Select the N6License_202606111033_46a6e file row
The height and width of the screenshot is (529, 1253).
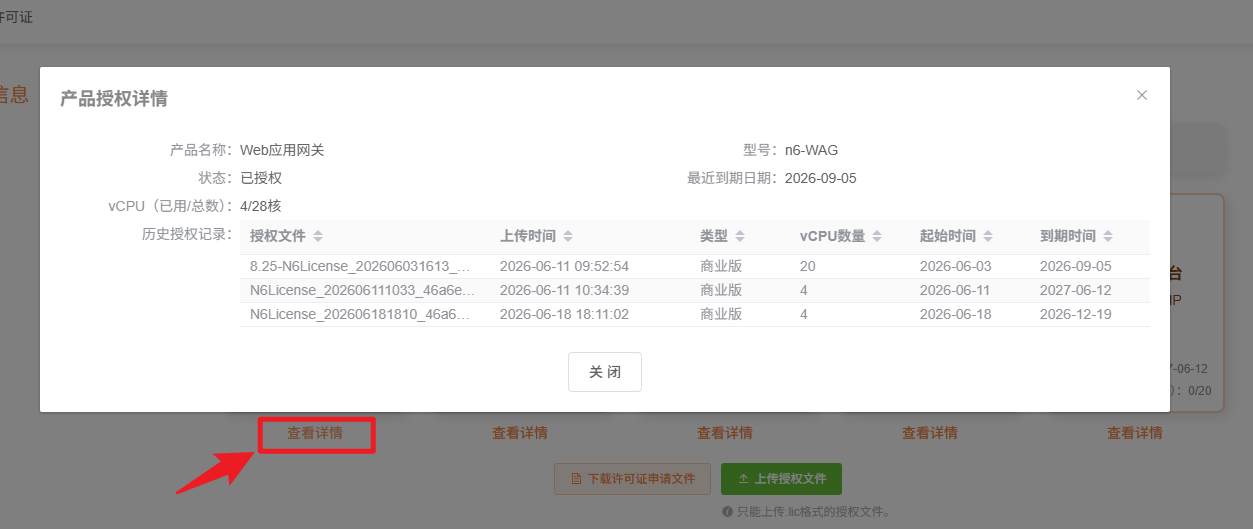tap(695, 290)
